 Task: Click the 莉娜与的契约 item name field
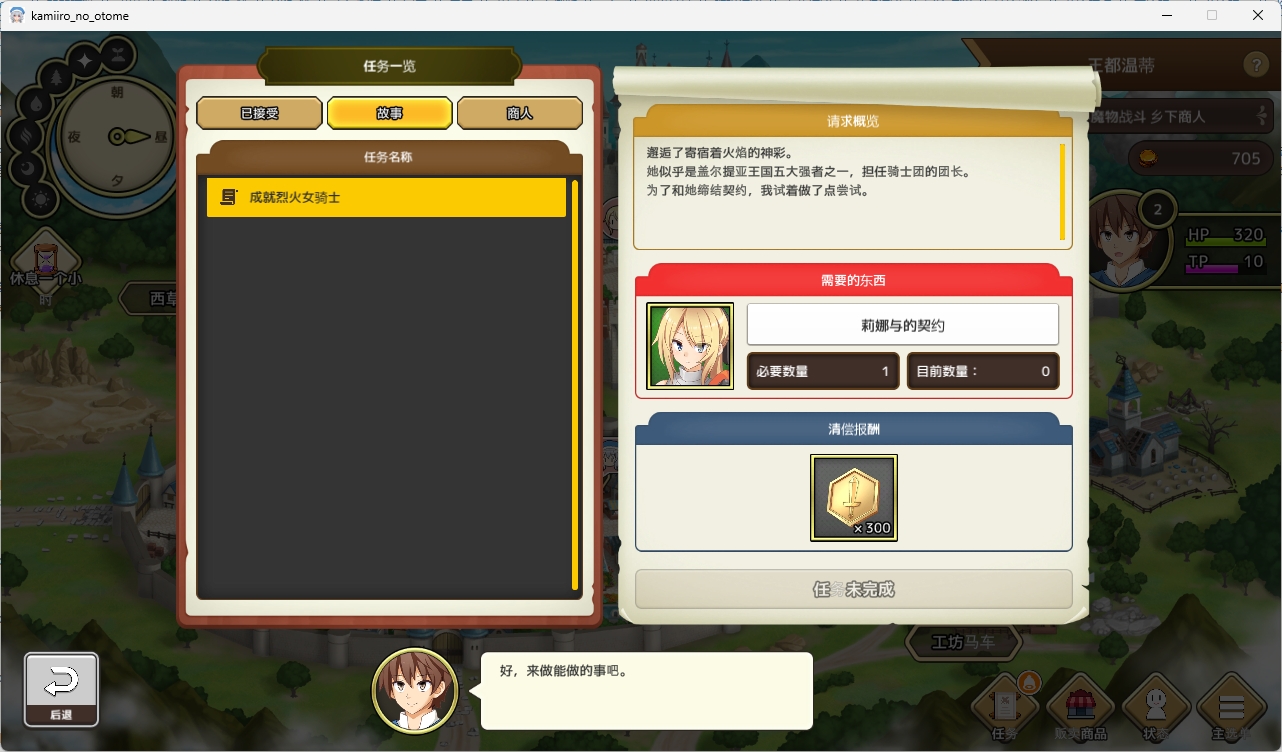(x=903, y=325)
